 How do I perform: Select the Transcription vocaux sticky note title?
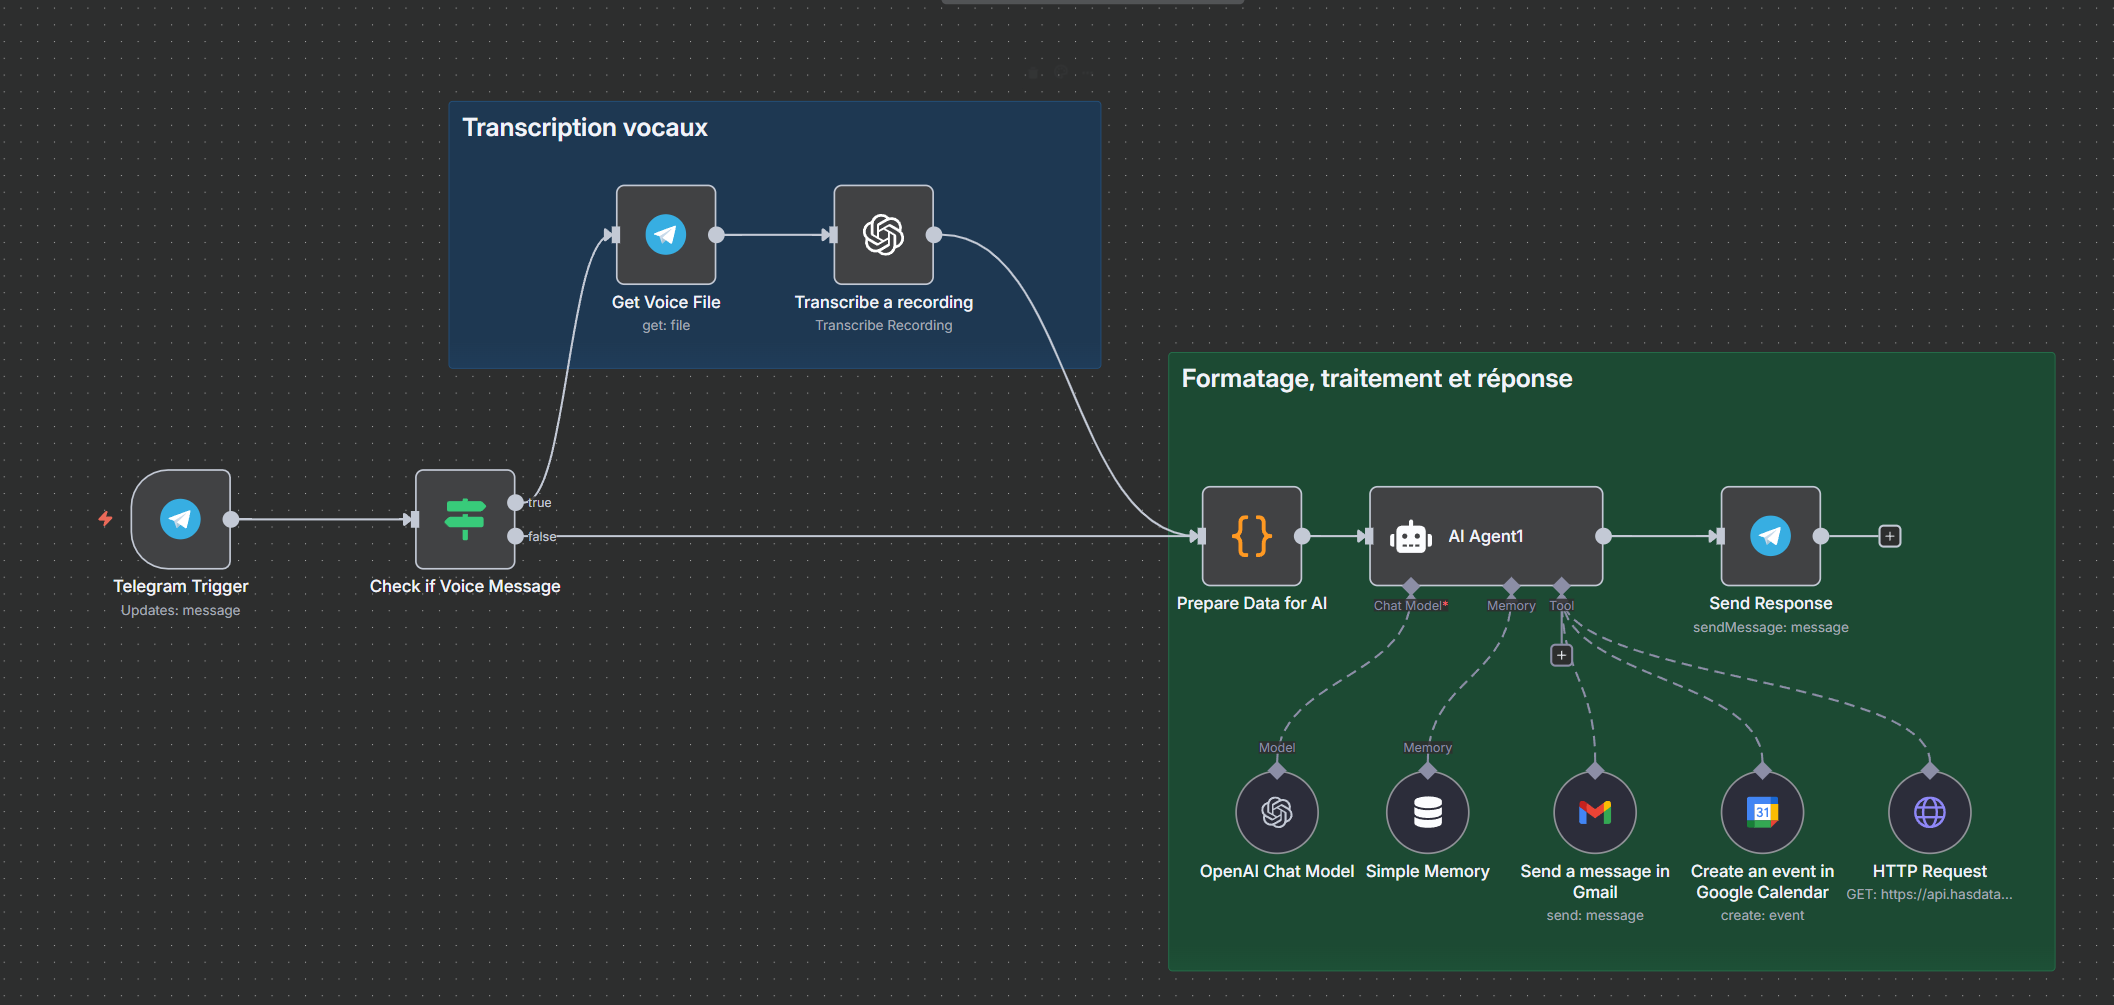click(x=584, y=128)
